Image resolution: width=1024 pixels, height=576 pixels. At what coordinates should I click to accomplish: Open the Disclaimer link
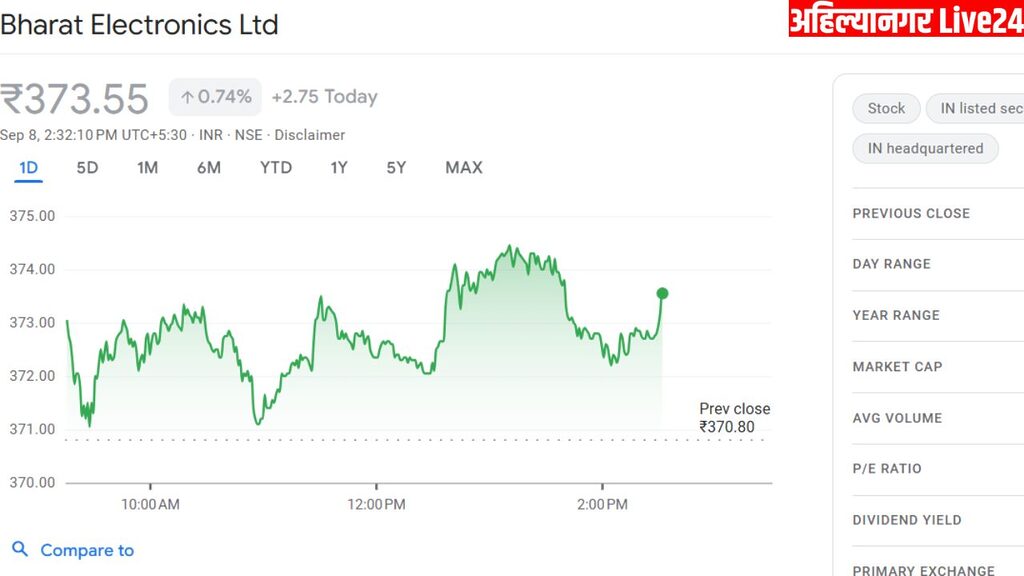tap(309, 135)
